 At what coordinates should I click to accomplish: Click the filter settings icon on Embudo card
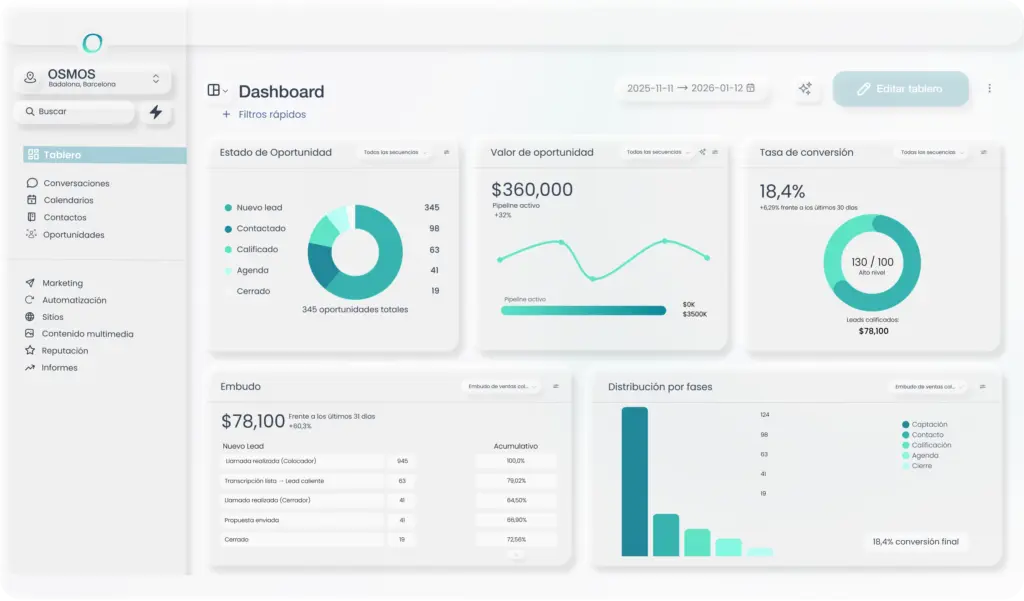pos(556,386)
